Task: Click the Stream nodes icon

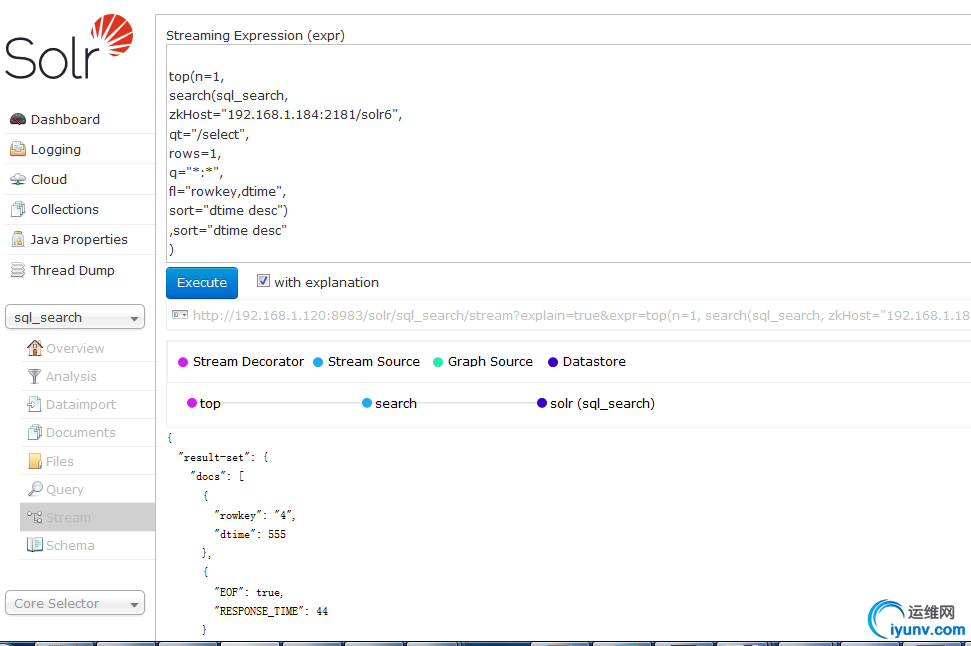Action: coord(35,517)
